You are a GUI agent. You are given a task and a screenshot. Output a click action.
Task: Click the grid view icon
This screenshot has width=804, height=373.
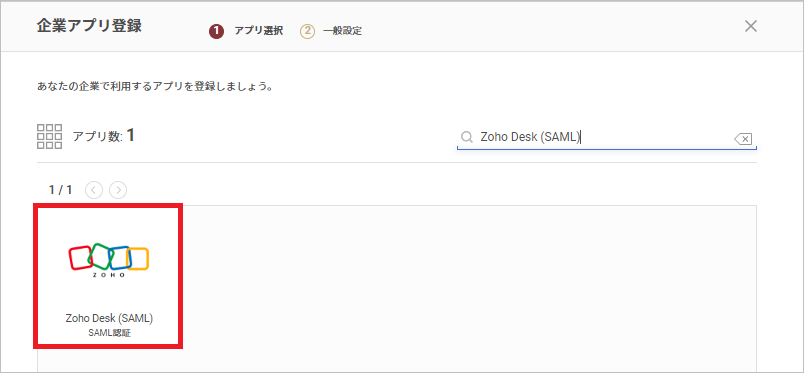coord(50,136)
